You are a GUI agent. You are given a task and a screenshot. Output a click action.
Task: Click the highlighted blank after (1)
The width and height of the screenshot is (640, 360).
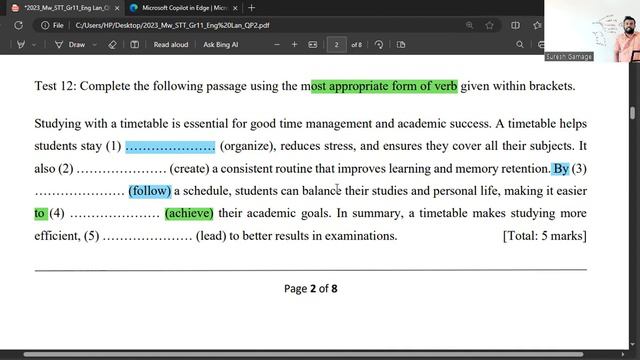pyautogui.click(x=170, y=147)
